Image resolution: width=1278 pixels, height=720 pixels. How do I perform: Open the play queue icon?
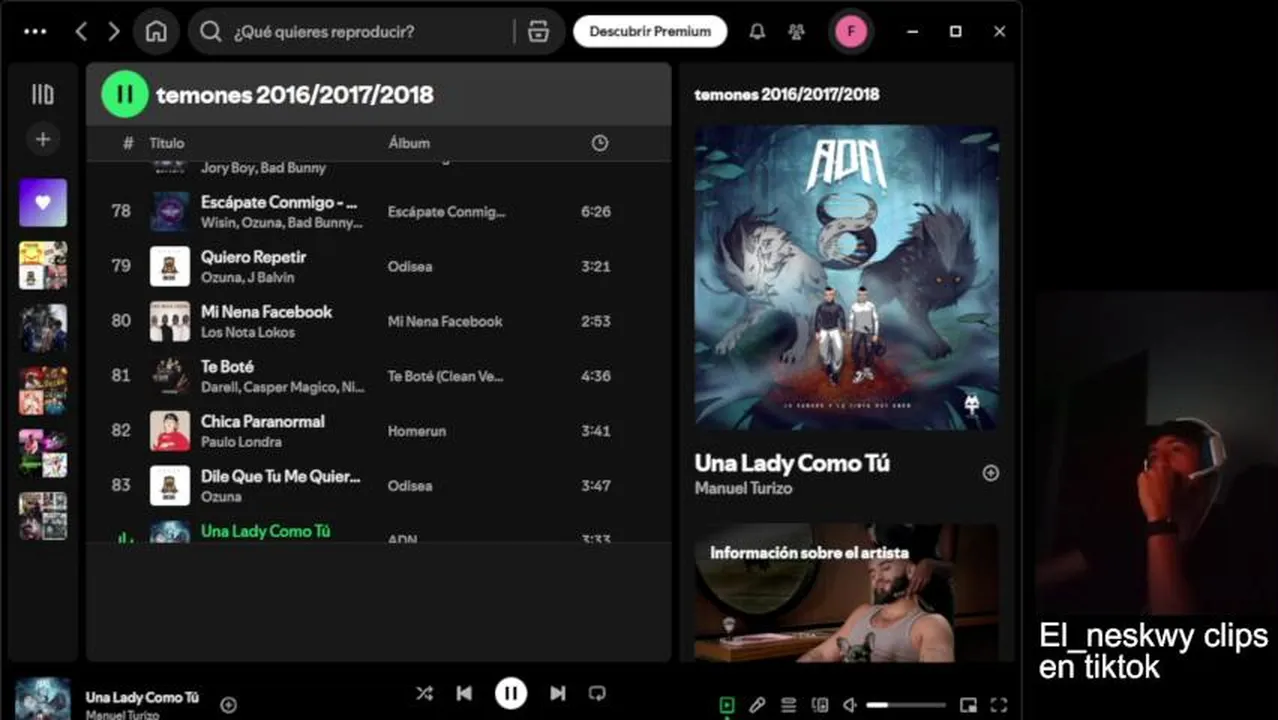pos(788,705)
